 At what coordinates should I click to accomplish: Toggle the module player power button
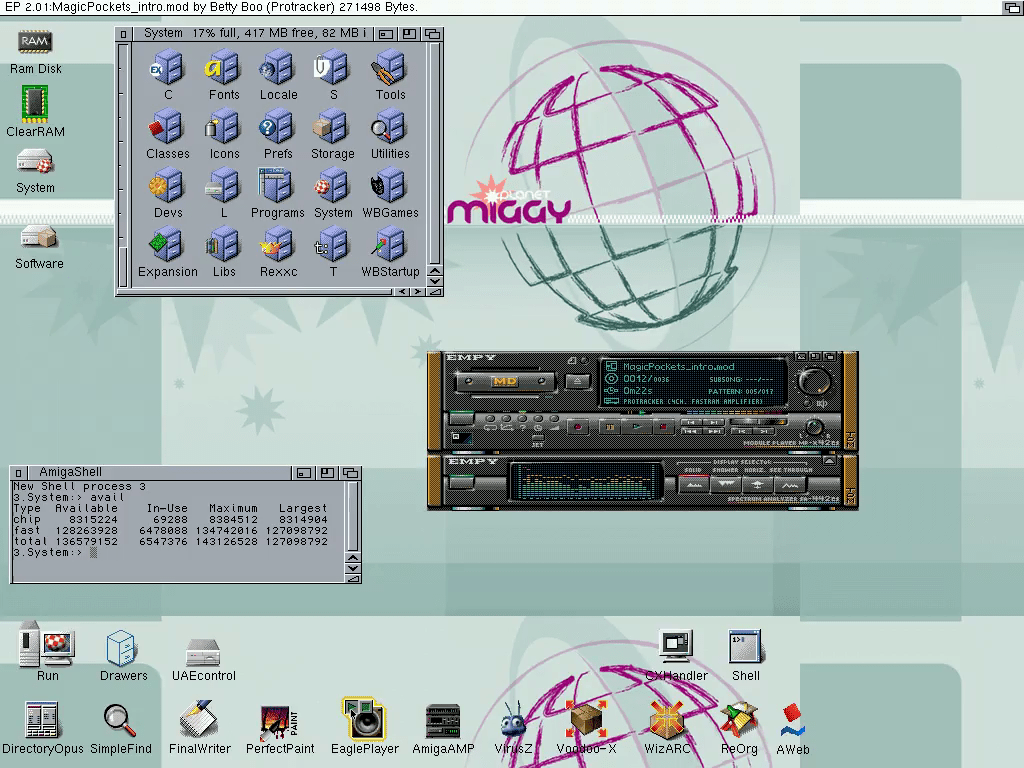(462, 418)
